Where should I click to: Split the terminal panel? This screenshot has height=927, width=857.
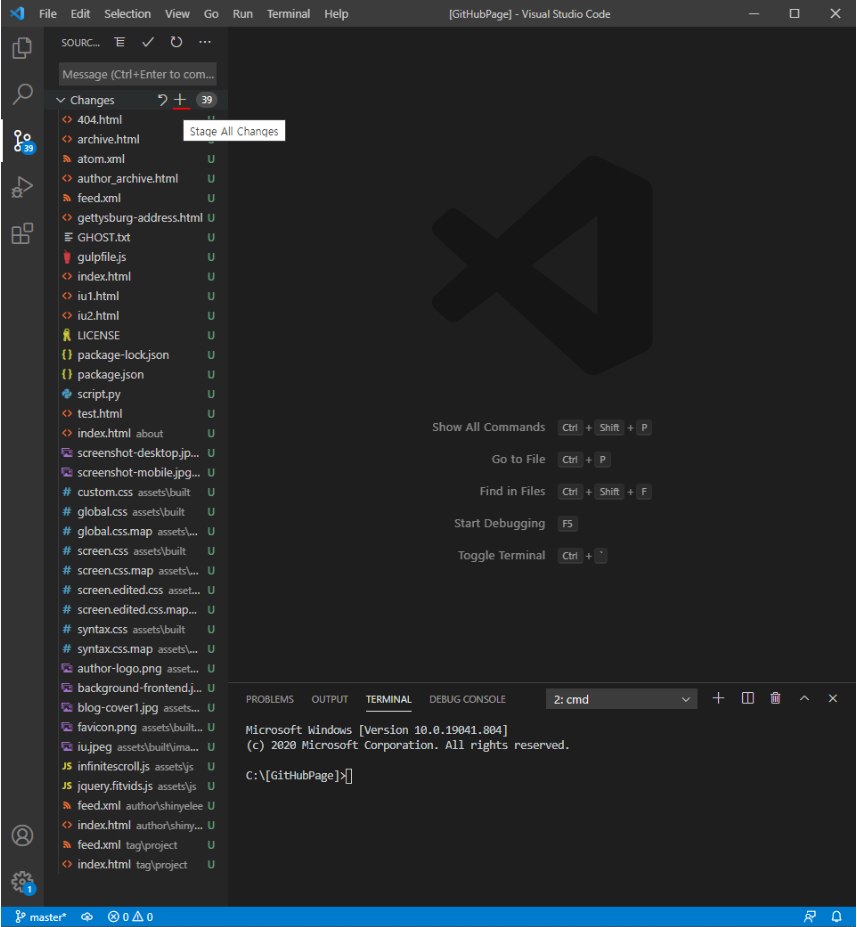coord(747,698)
